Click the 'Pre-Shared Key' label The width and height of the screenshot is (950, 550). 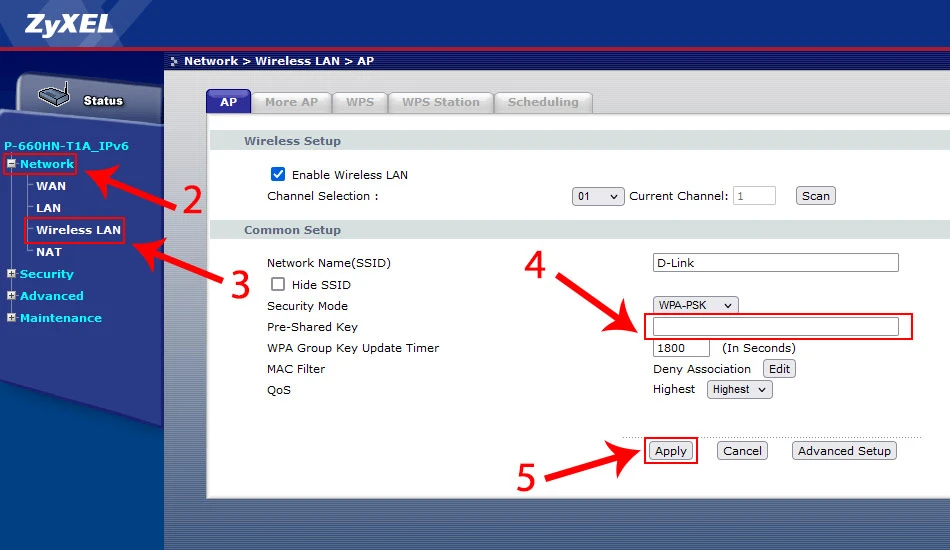[x=313, y=326]
